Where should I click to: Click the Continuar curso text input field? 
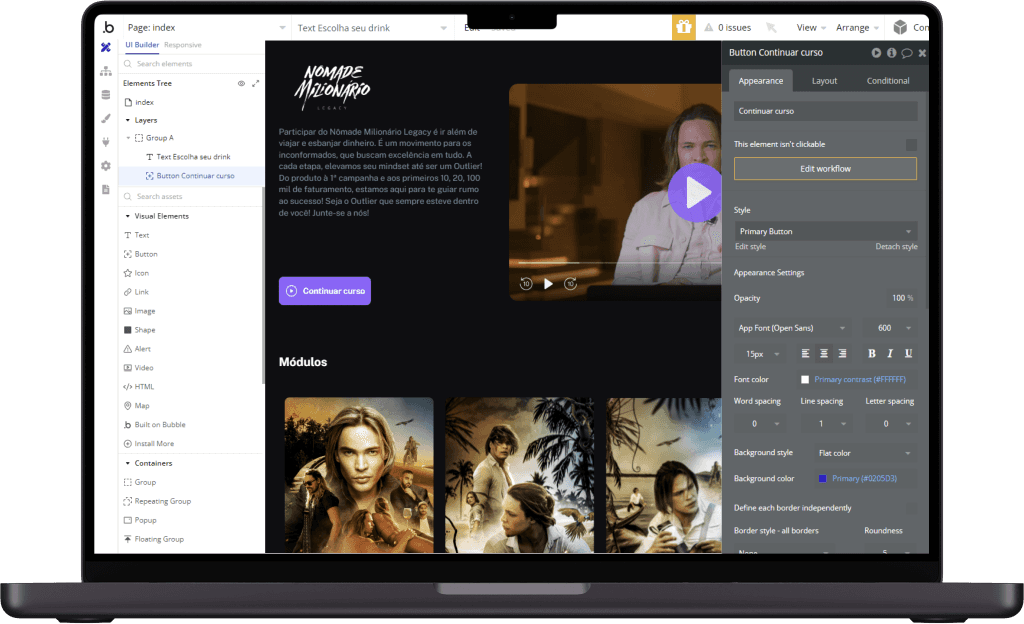point(825,111)
